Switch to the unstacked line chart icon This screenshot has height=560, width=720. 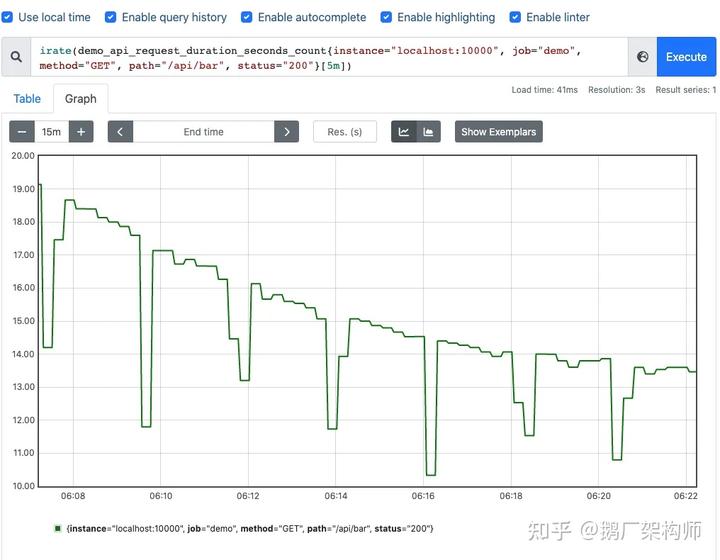pyautogui.click(x=404, y=132)
